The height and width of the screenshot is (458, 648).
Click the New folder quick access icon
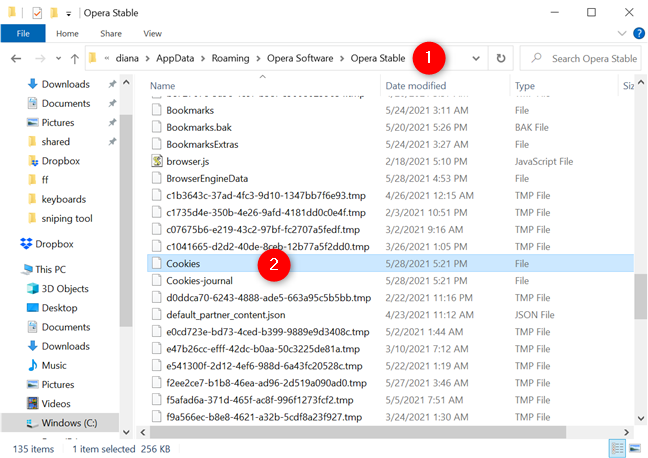pyautogui.click(x=54, y=13)
